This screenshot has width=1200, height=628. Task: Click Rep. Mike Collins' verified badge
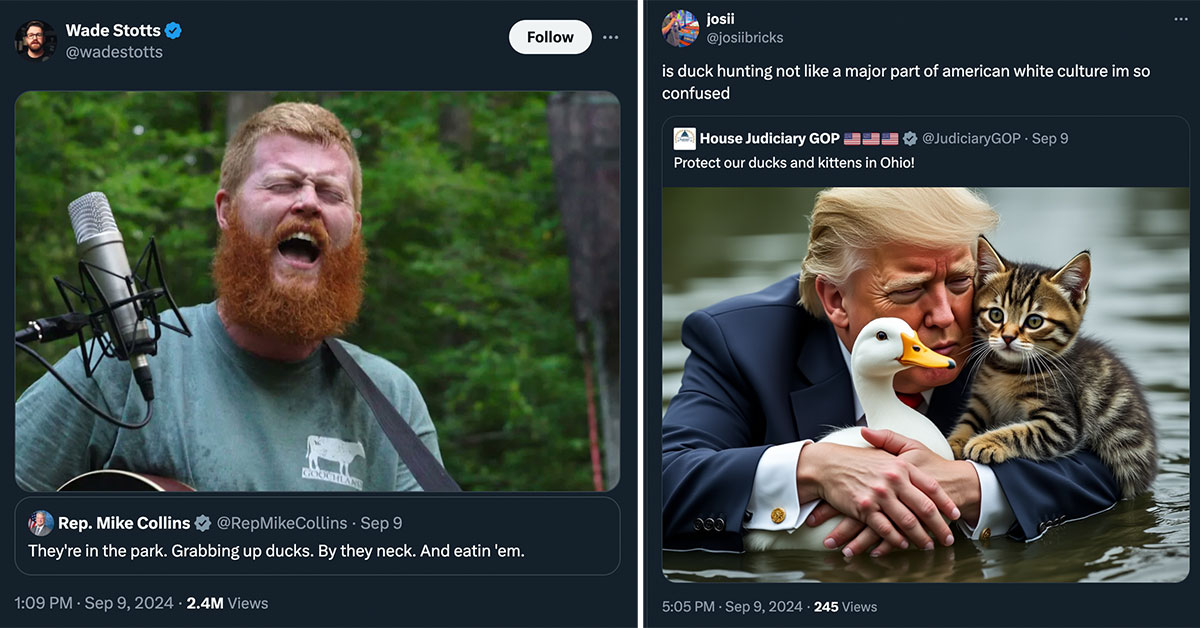(x=202, y=522)
